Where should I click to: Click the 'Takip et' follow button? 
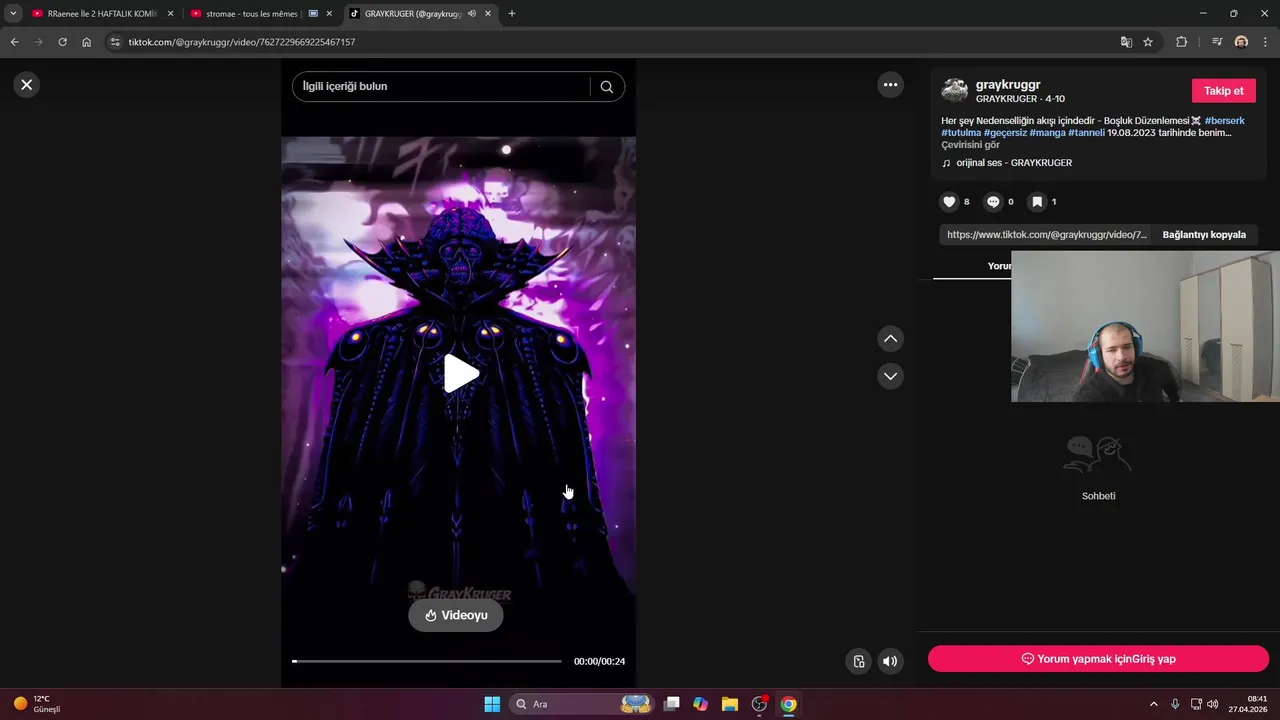coord(1223,91)
